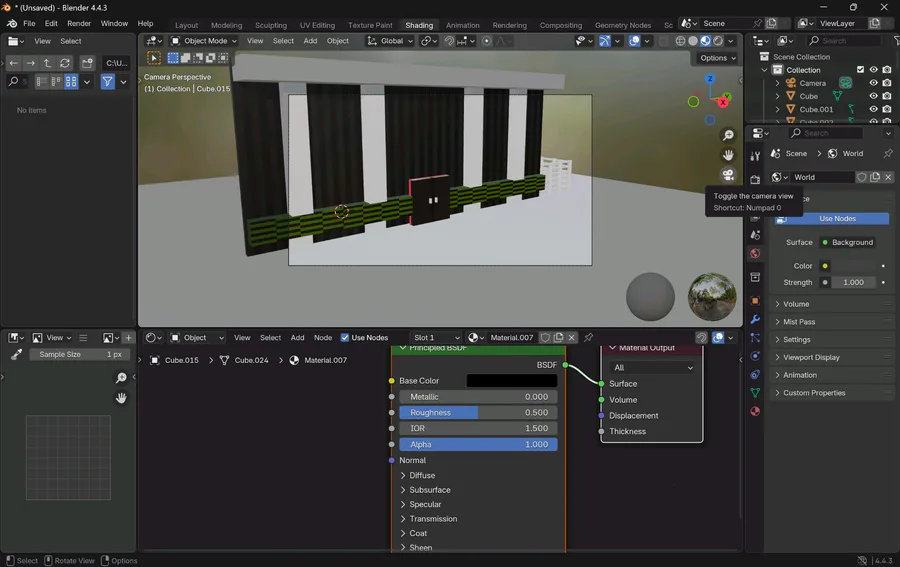The width and height of the screenshot is (900, 567).
Task: Open the node editor Add menu
Action: coord(297,337)
